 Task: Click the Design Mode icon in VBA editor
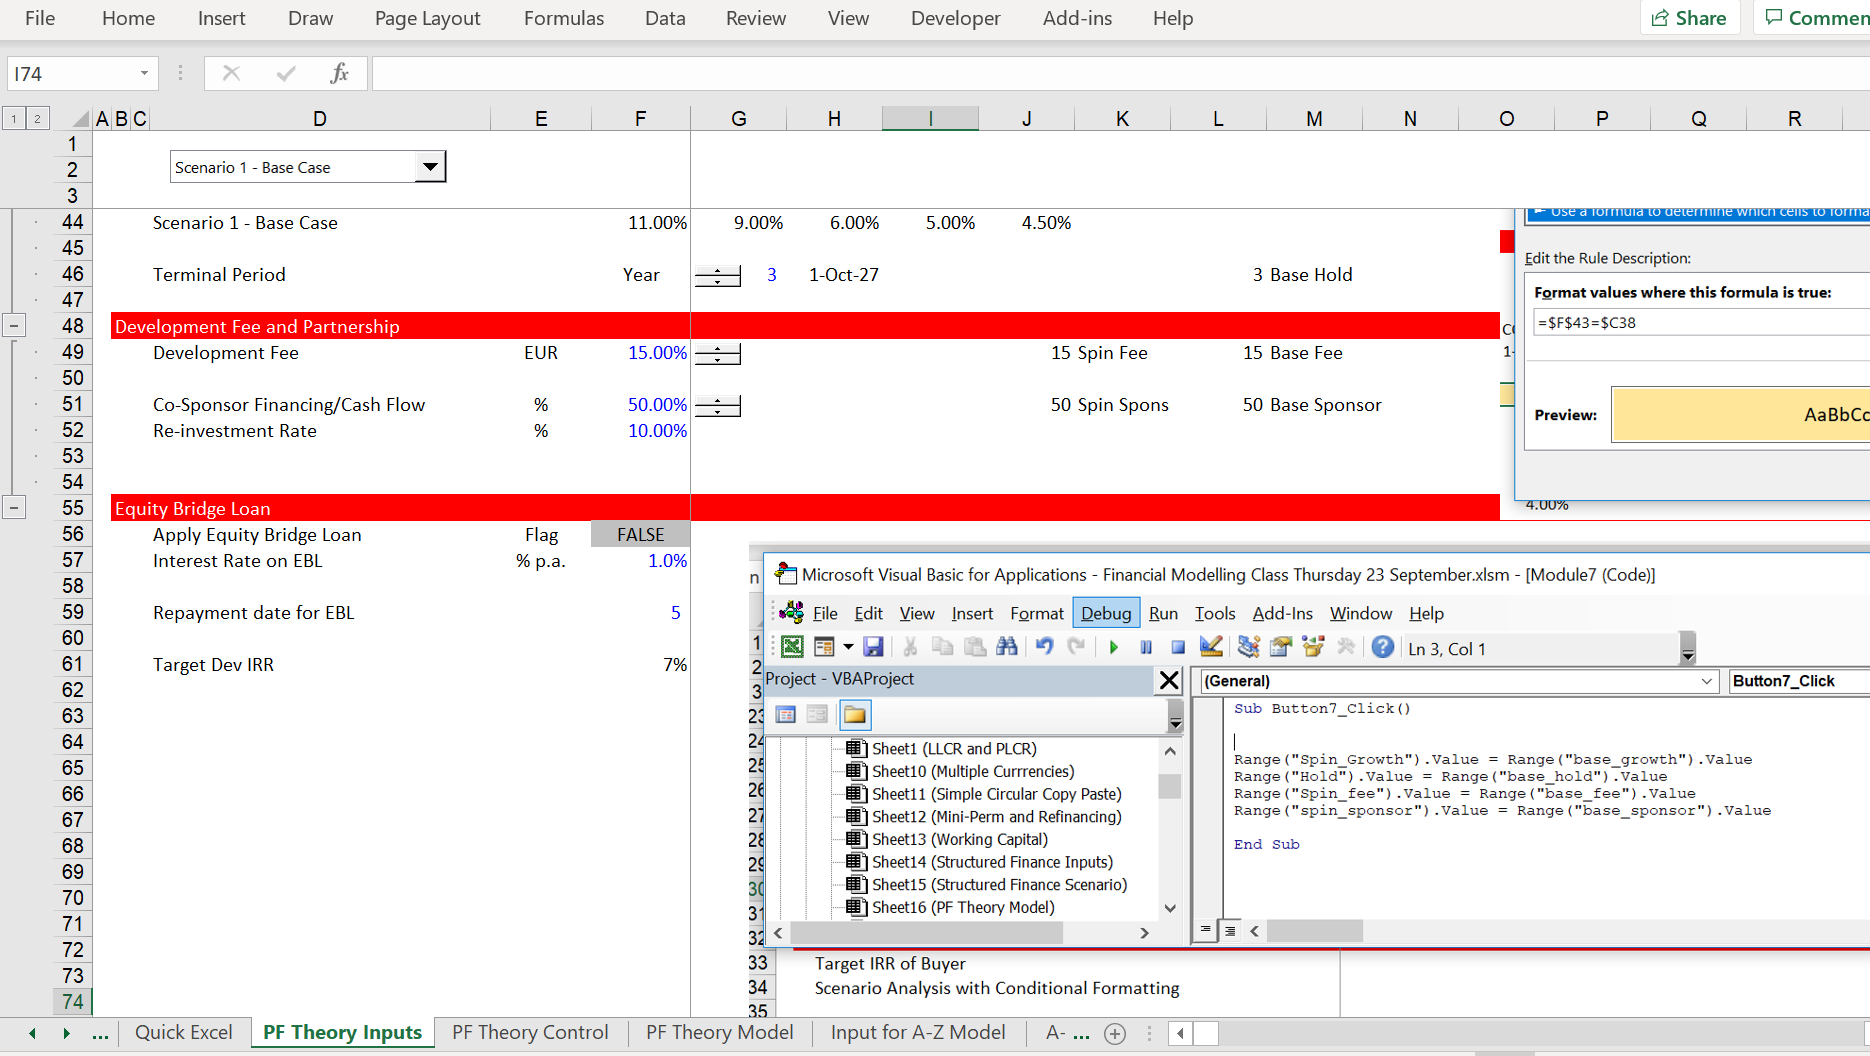pyautogui.click(x=1211, y=647)
